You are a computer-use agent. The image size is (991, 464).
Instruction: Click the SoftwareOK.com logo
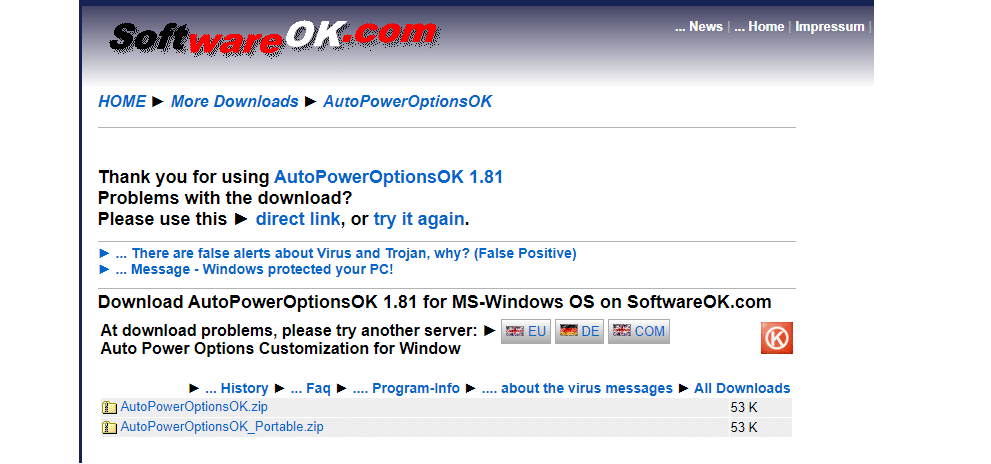pos(274,39)
